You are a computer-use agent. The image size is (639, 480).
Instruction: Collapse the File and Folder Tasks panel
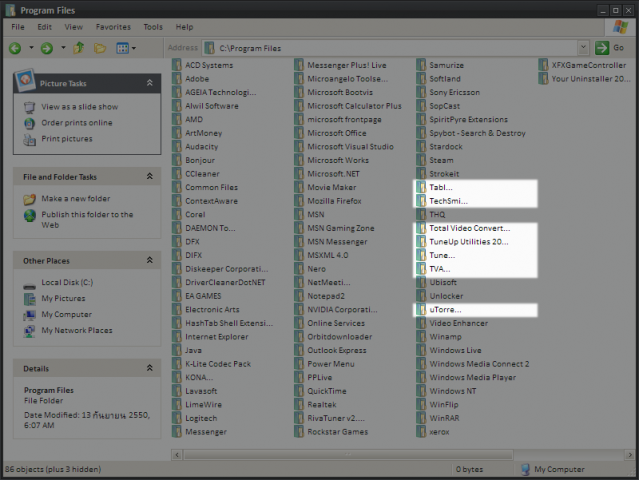coord(150,176)
